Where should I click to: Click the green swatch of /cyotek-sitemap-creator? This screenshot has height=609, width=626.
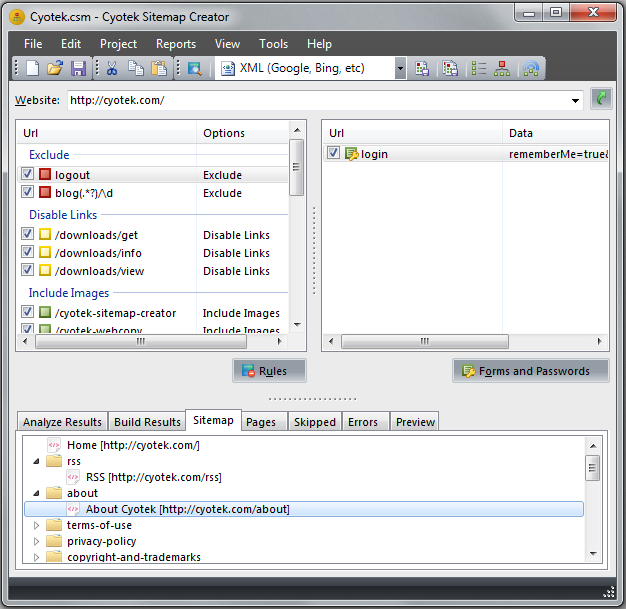[x=45, y=312]
